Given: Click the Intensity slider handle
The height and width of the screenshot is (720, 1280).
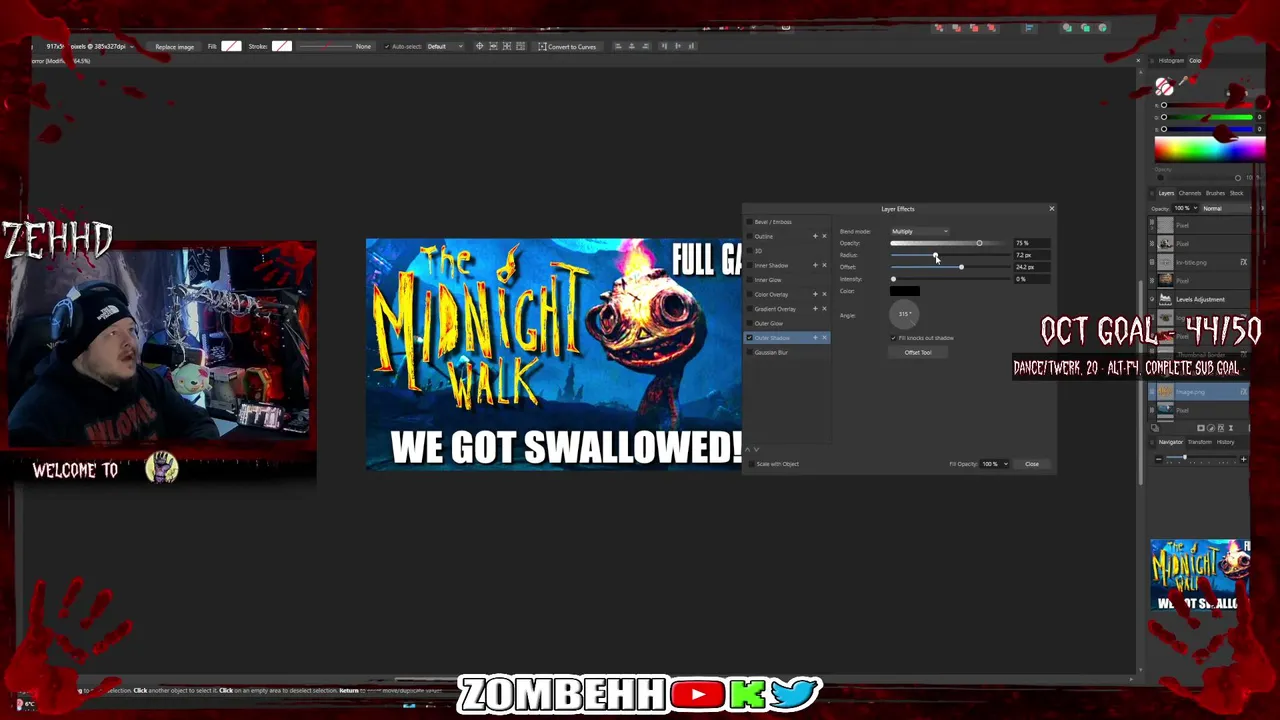Looking at the screenshot, I should point(893,279).
